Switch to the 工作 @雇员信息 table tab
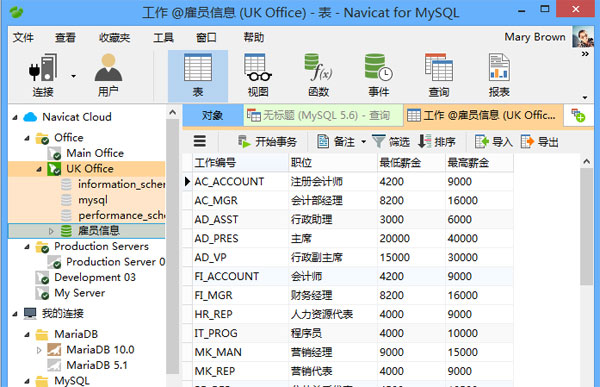Screen dimensions: 600x387 coord(483,115)
